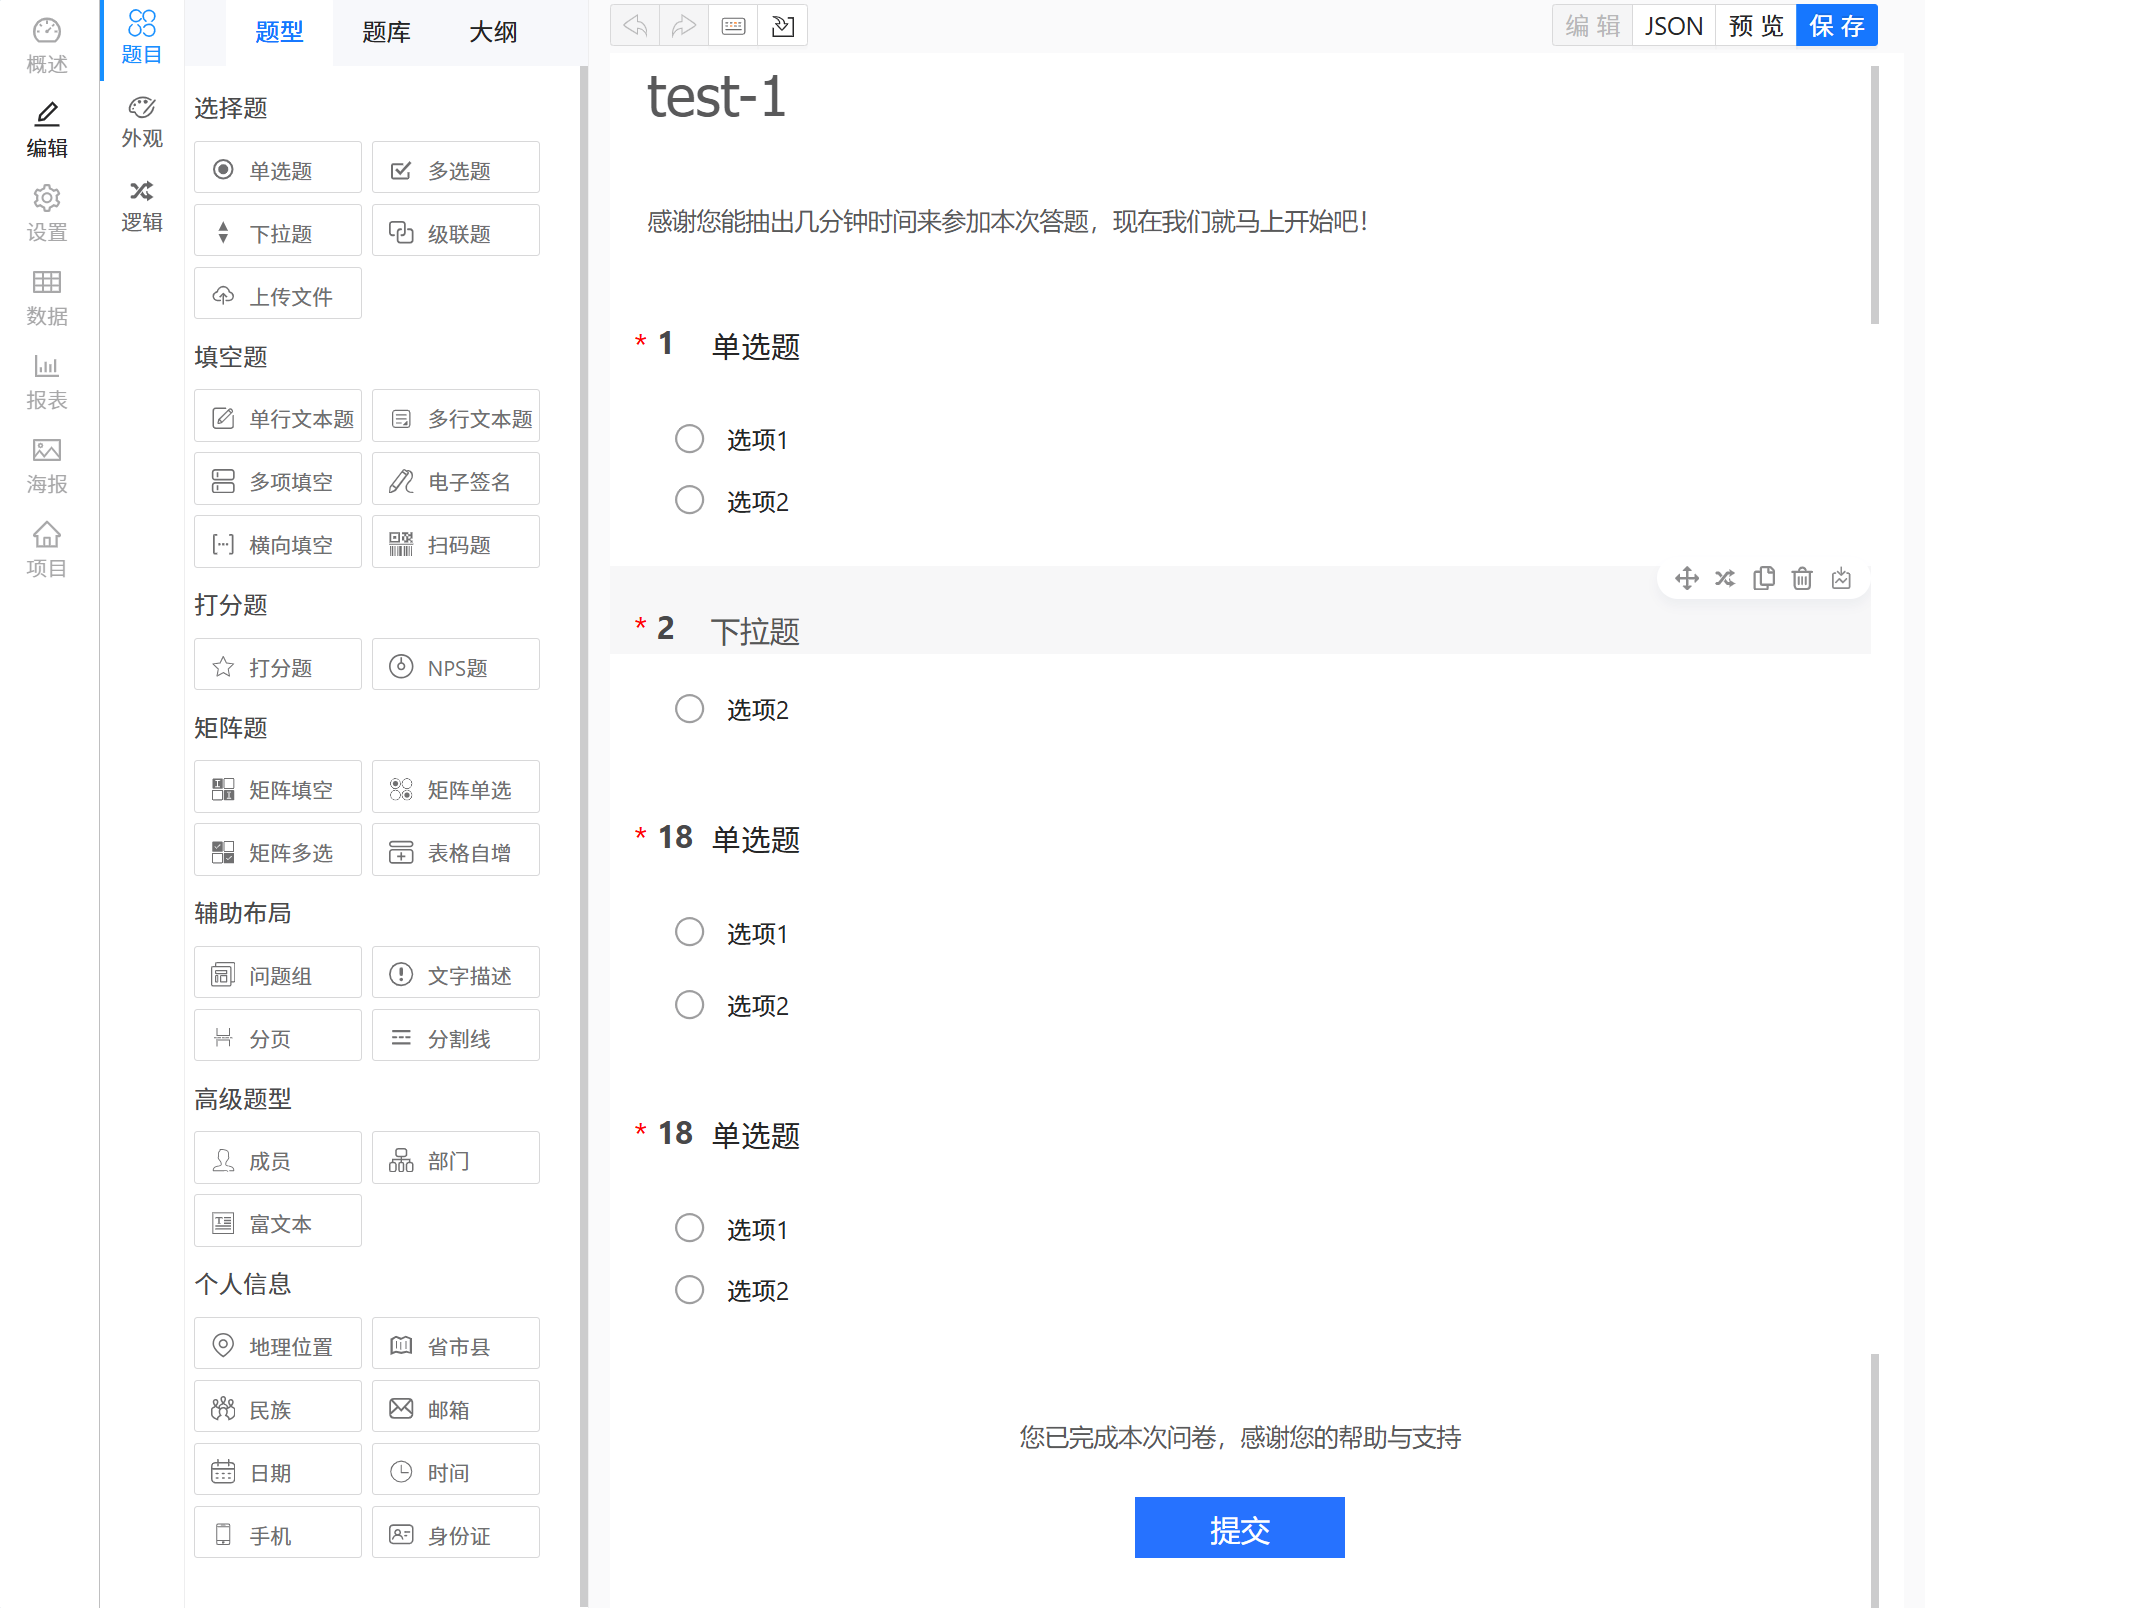Screen dimensions: 2153x1608
Task: Select 选项1 radio in question 1
Action: (x=689, y=439)
